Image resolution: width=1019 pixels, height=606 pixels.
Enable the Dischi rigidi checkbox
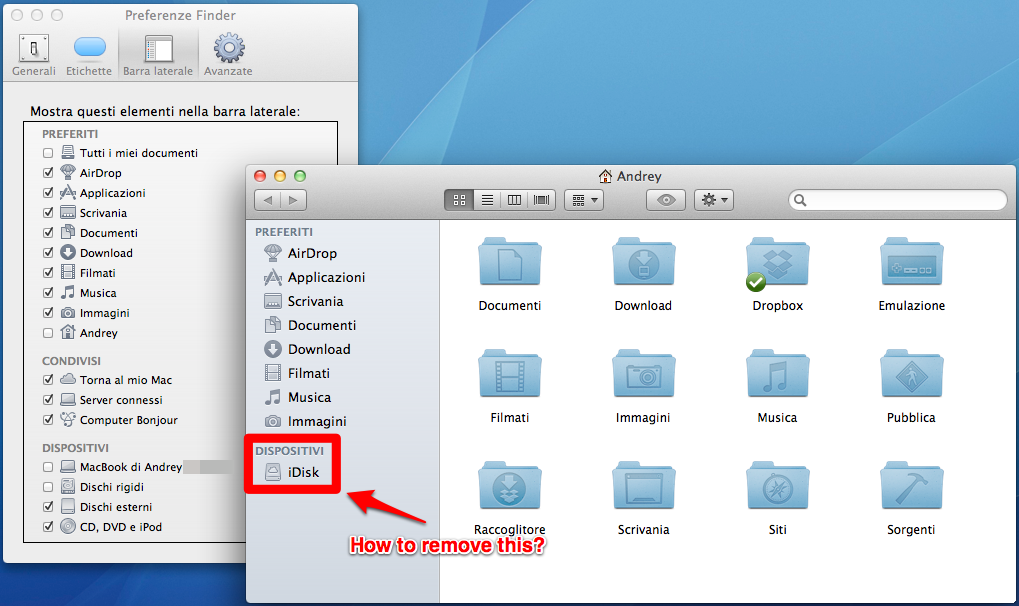(48, 487)
